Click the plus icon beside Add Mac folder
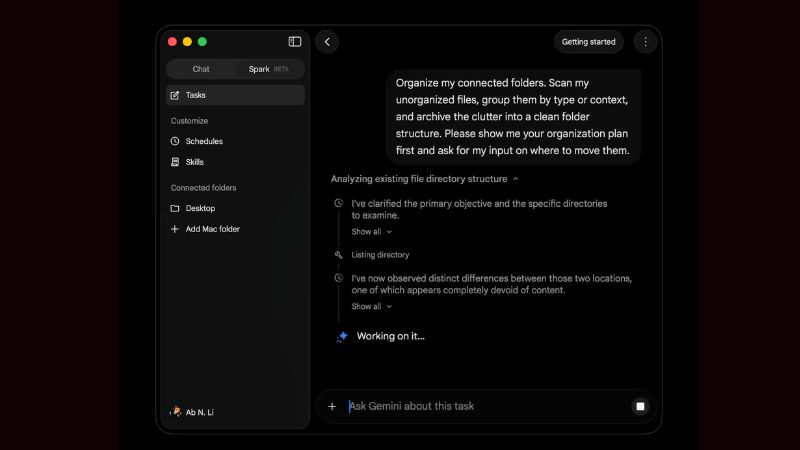Viewport: 800px width, 450px height. pos(175,229)
